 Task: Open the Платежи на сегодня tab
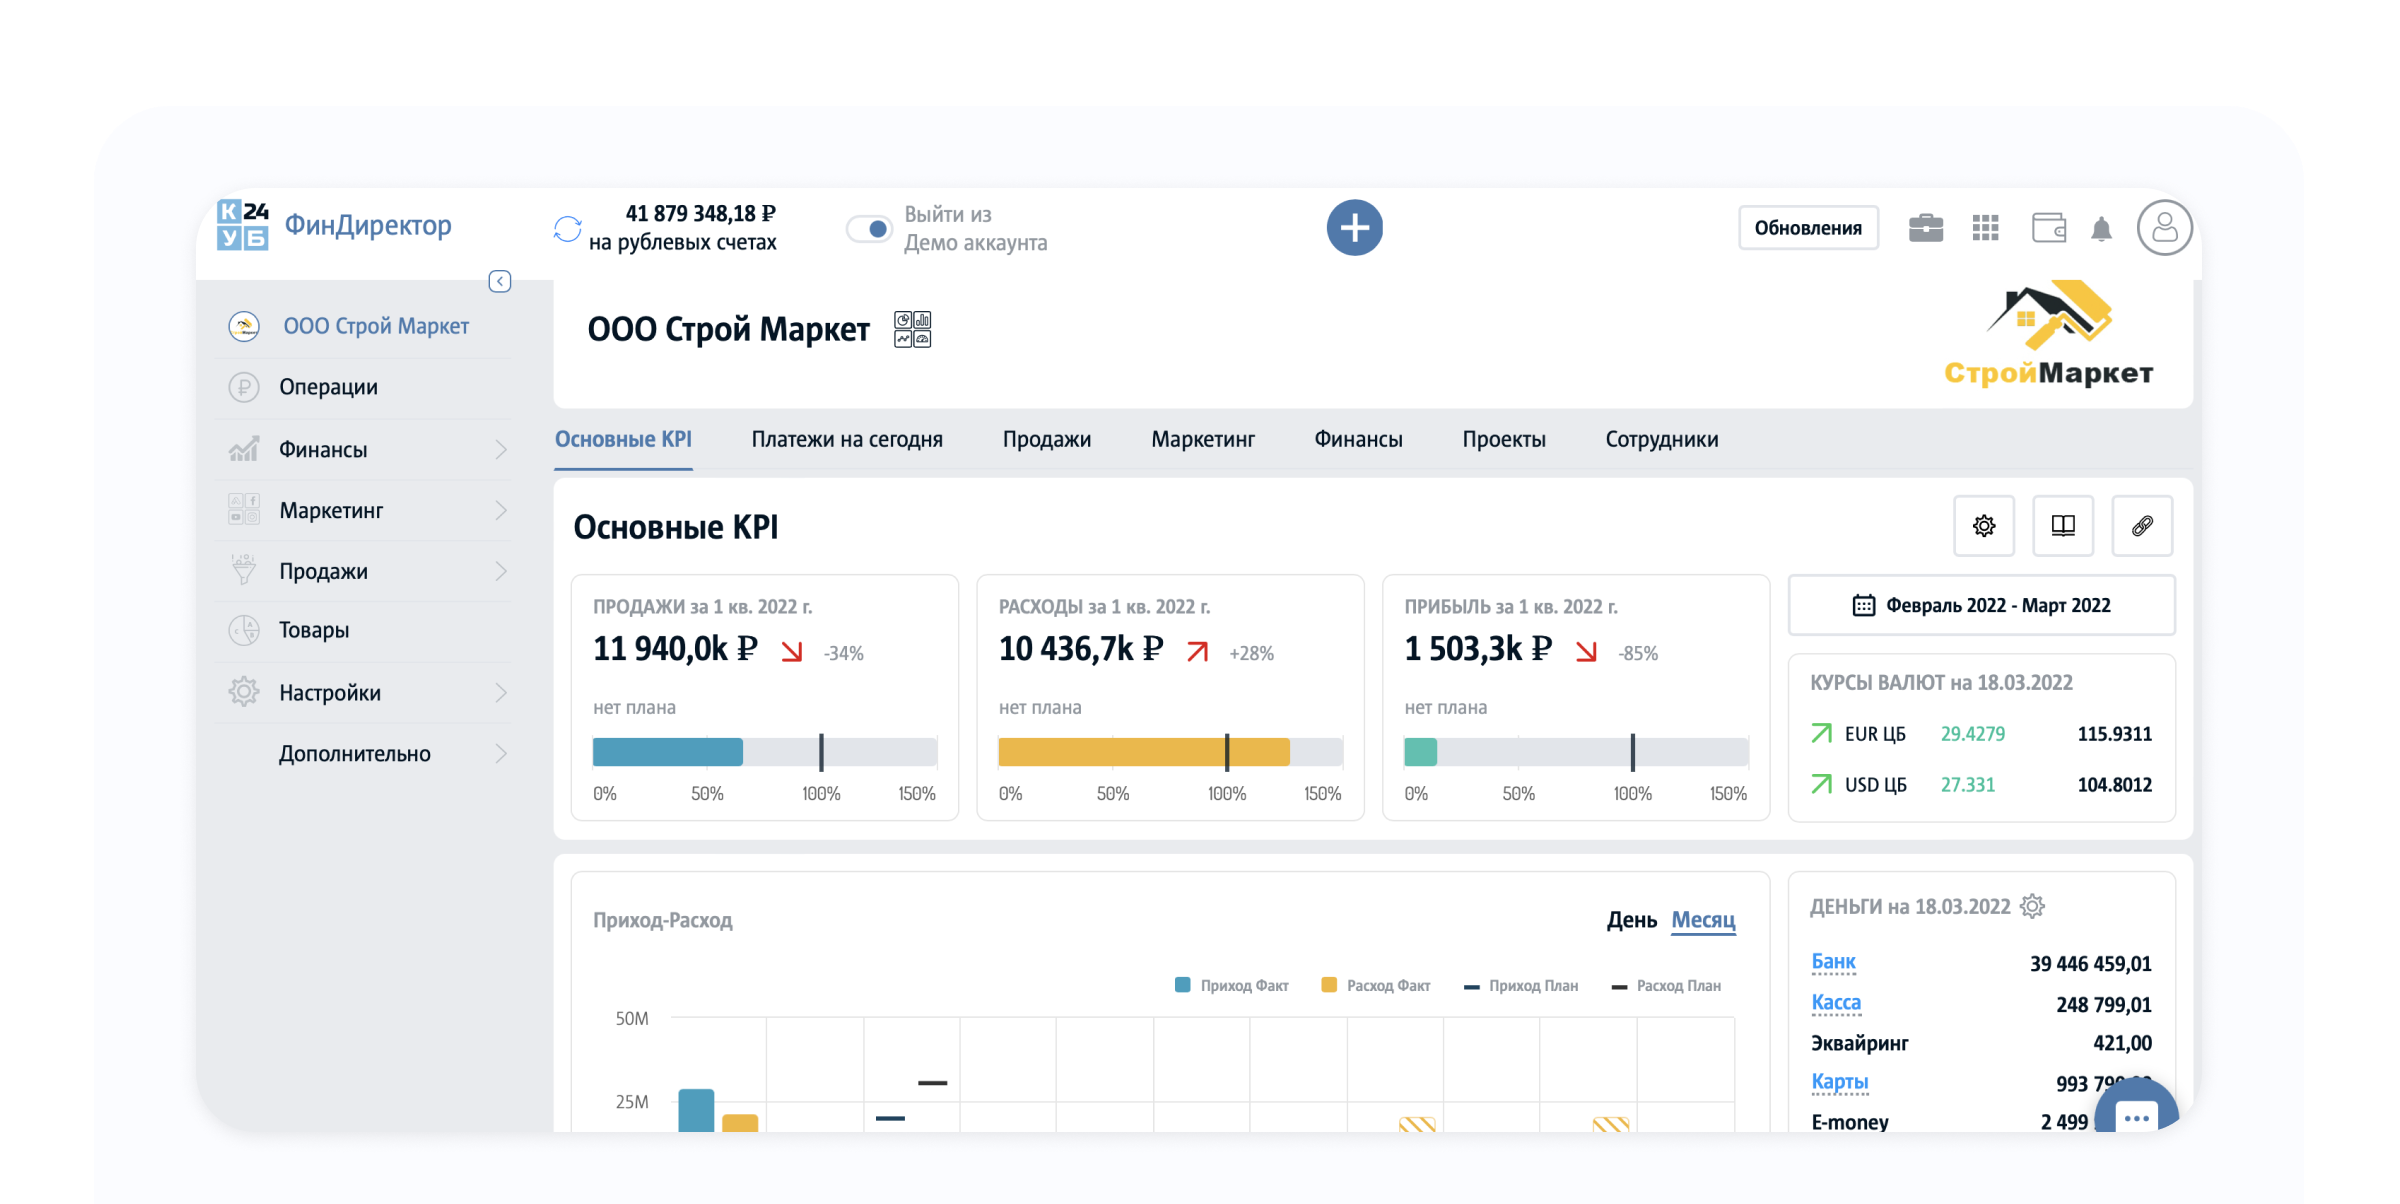(847, 439)
